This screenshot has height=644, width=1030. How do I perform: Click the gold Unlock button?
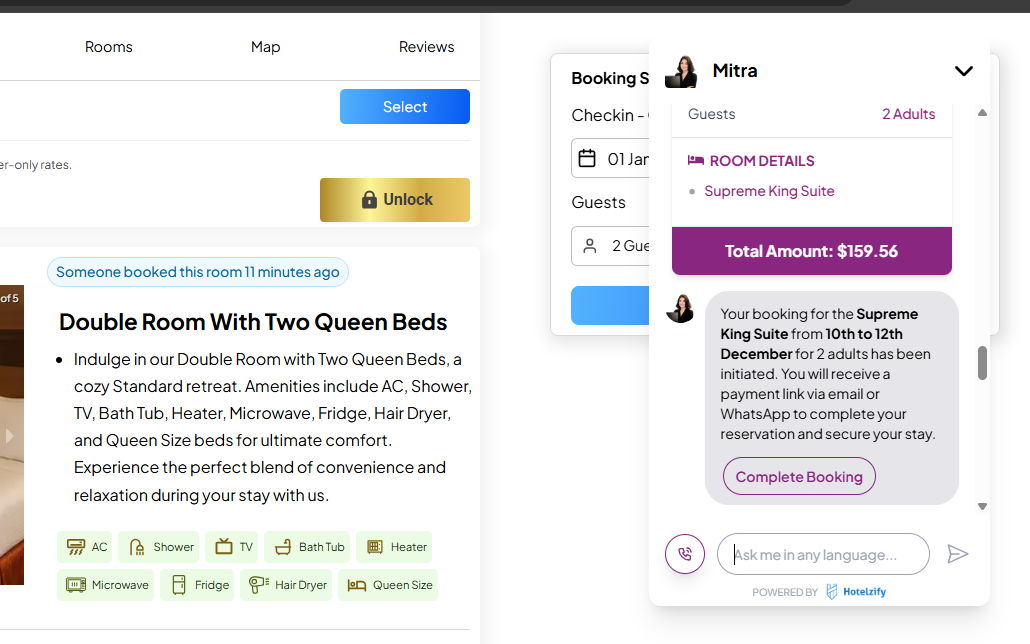click(395, 200)
